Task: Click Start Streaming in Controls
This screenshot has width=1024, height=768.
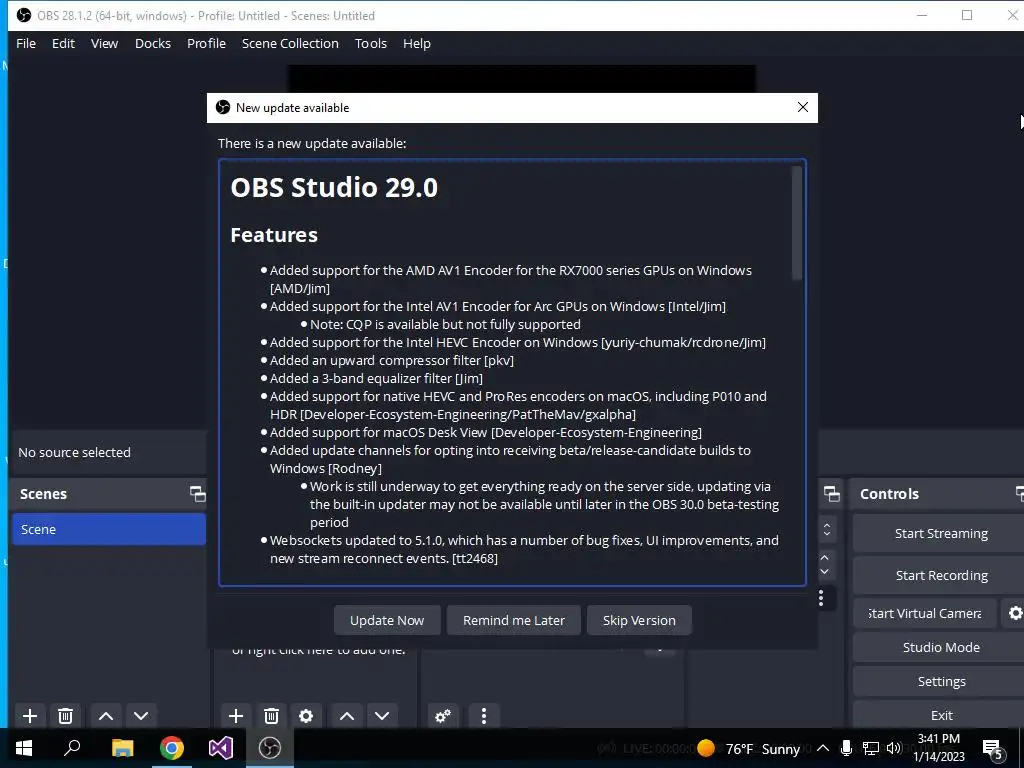Action: pos(941,534)
